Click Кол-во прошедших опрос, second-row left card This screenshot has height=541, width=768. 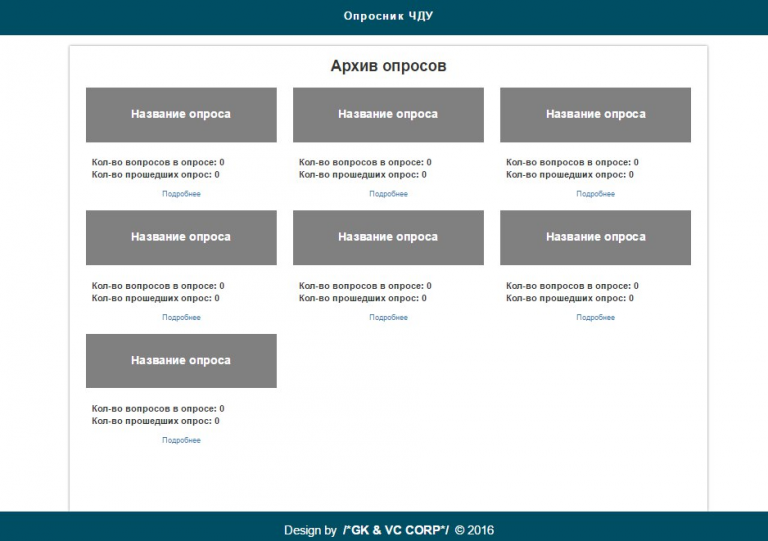156,298
